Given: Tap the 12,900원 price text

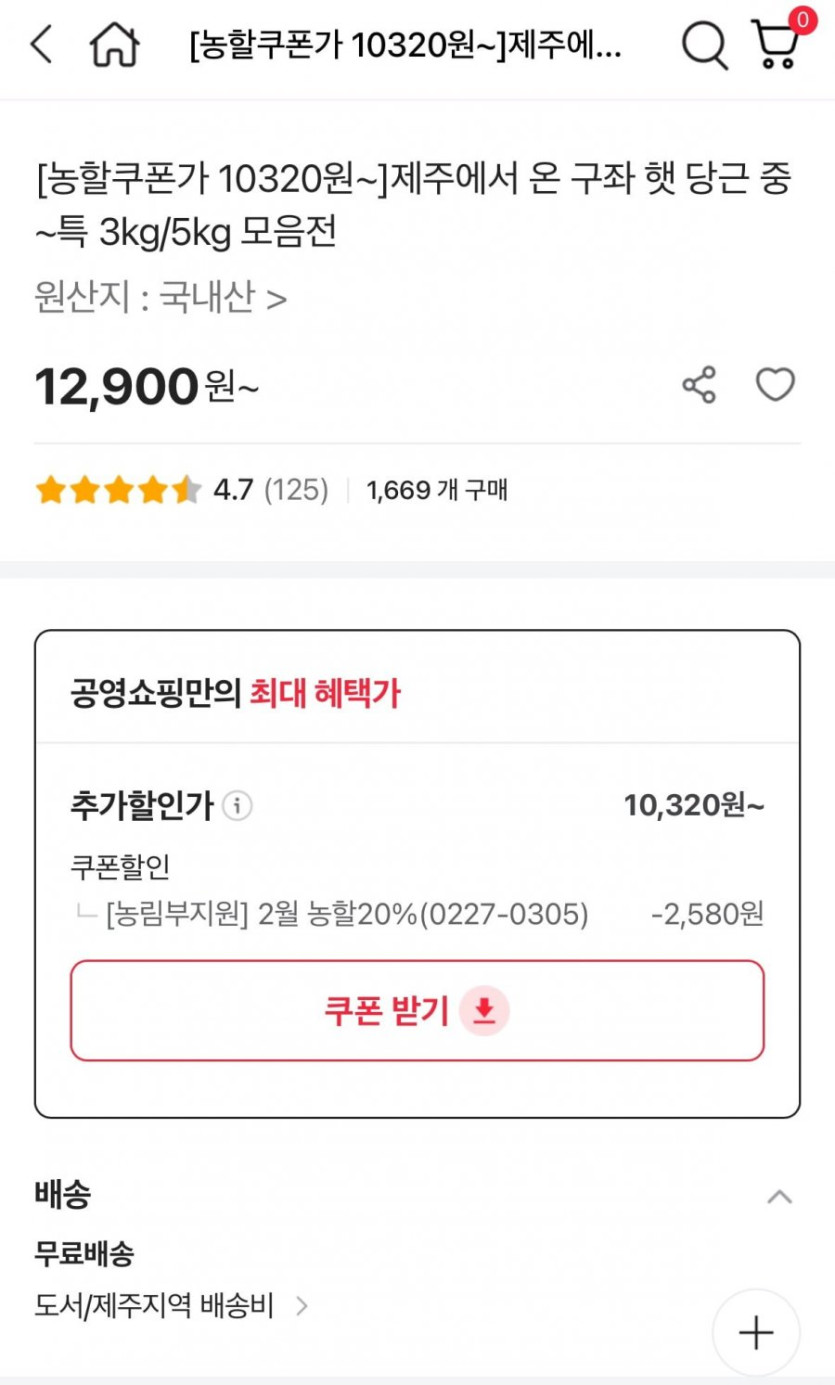Looking at the screenshot, I should point(146,386).
